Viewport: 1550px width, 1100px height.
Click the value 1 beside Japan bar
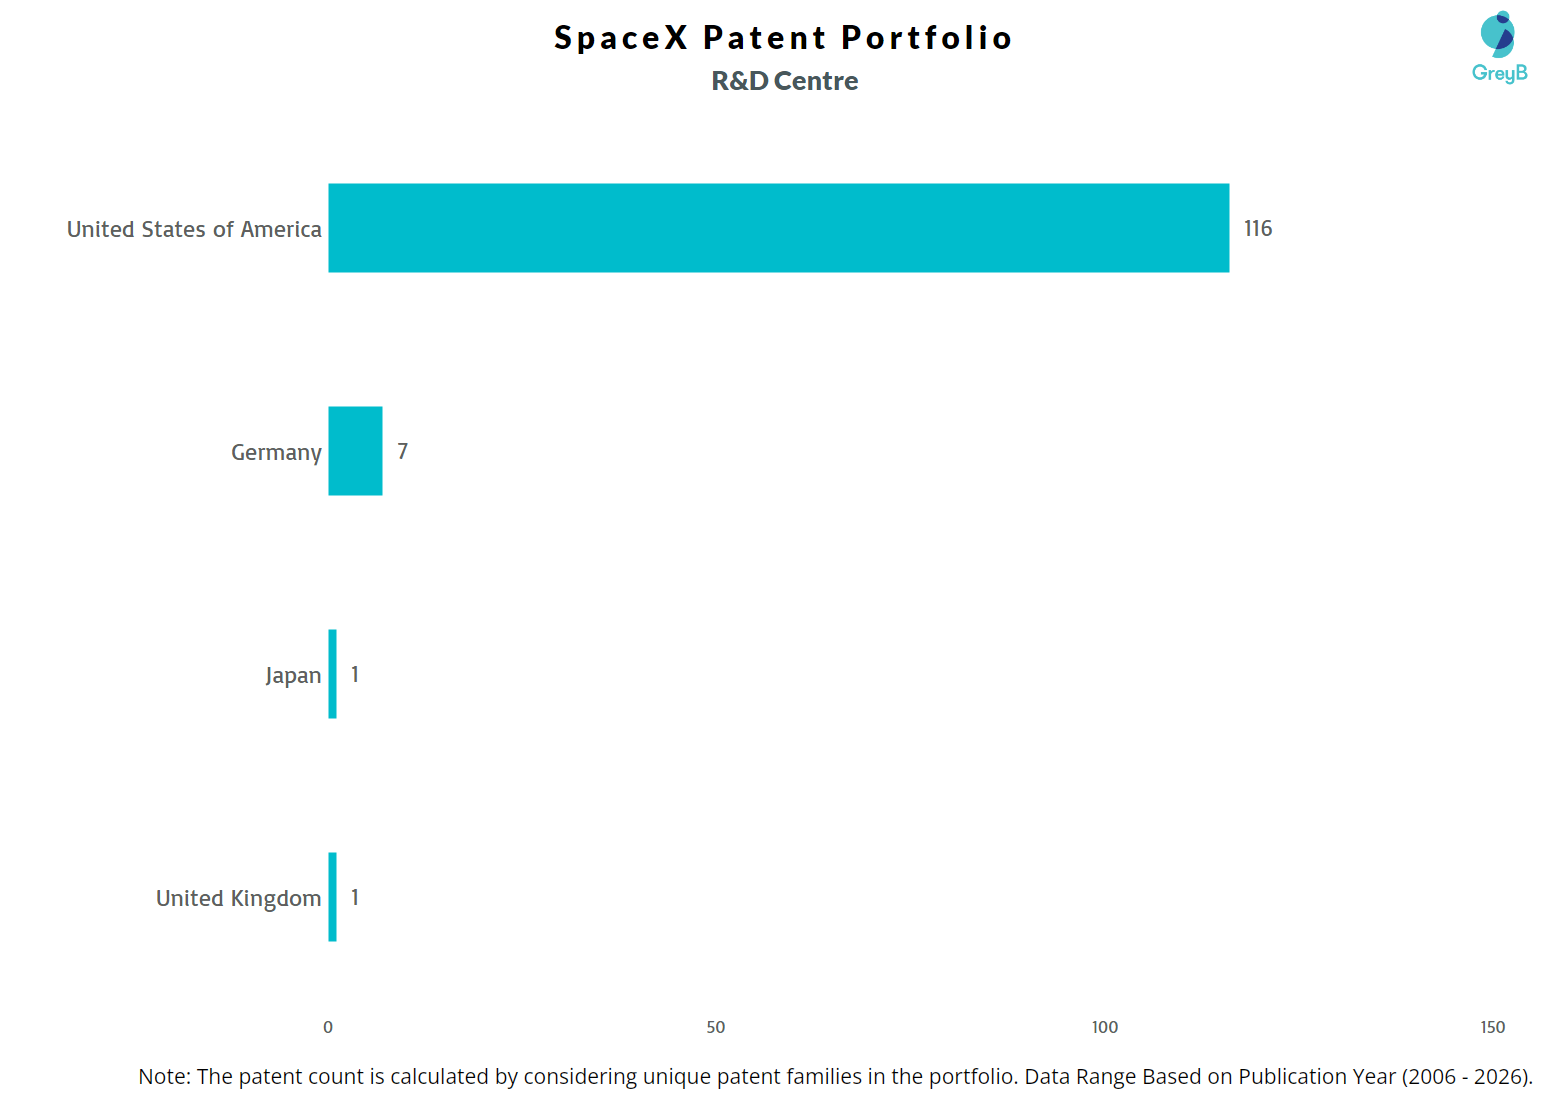point(355,674)
